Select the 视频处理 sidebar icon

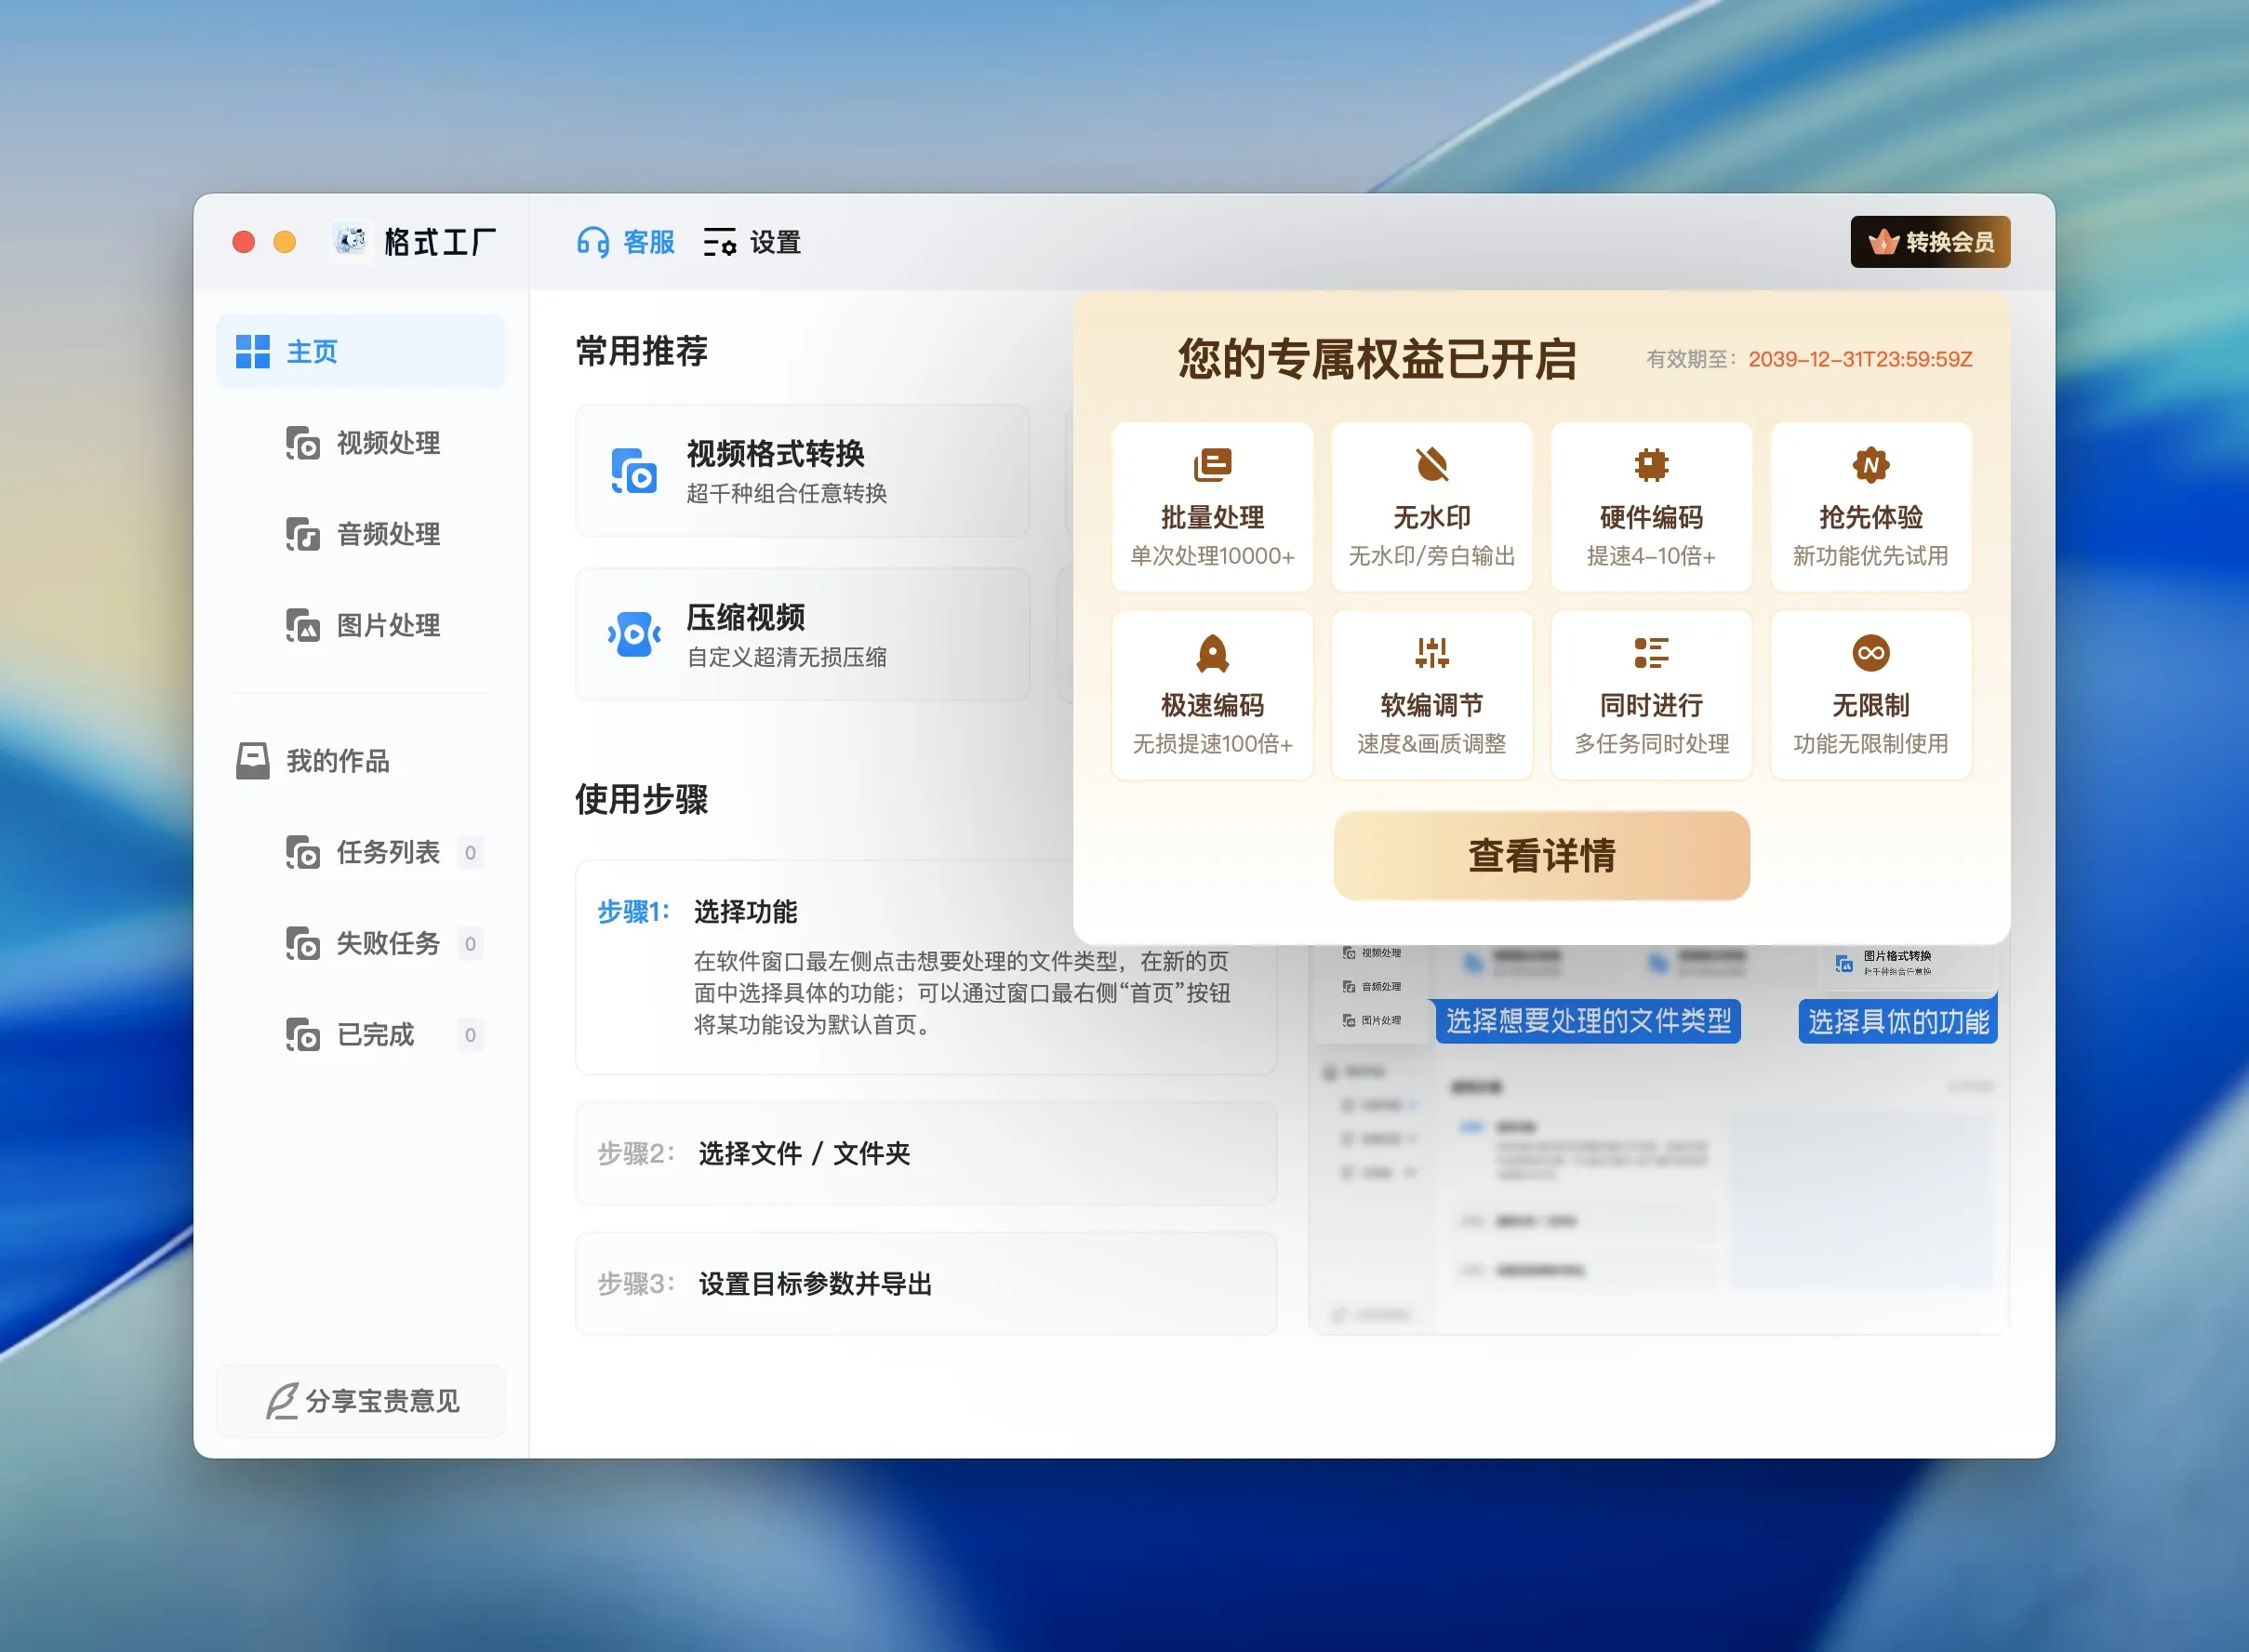[301, 443]
